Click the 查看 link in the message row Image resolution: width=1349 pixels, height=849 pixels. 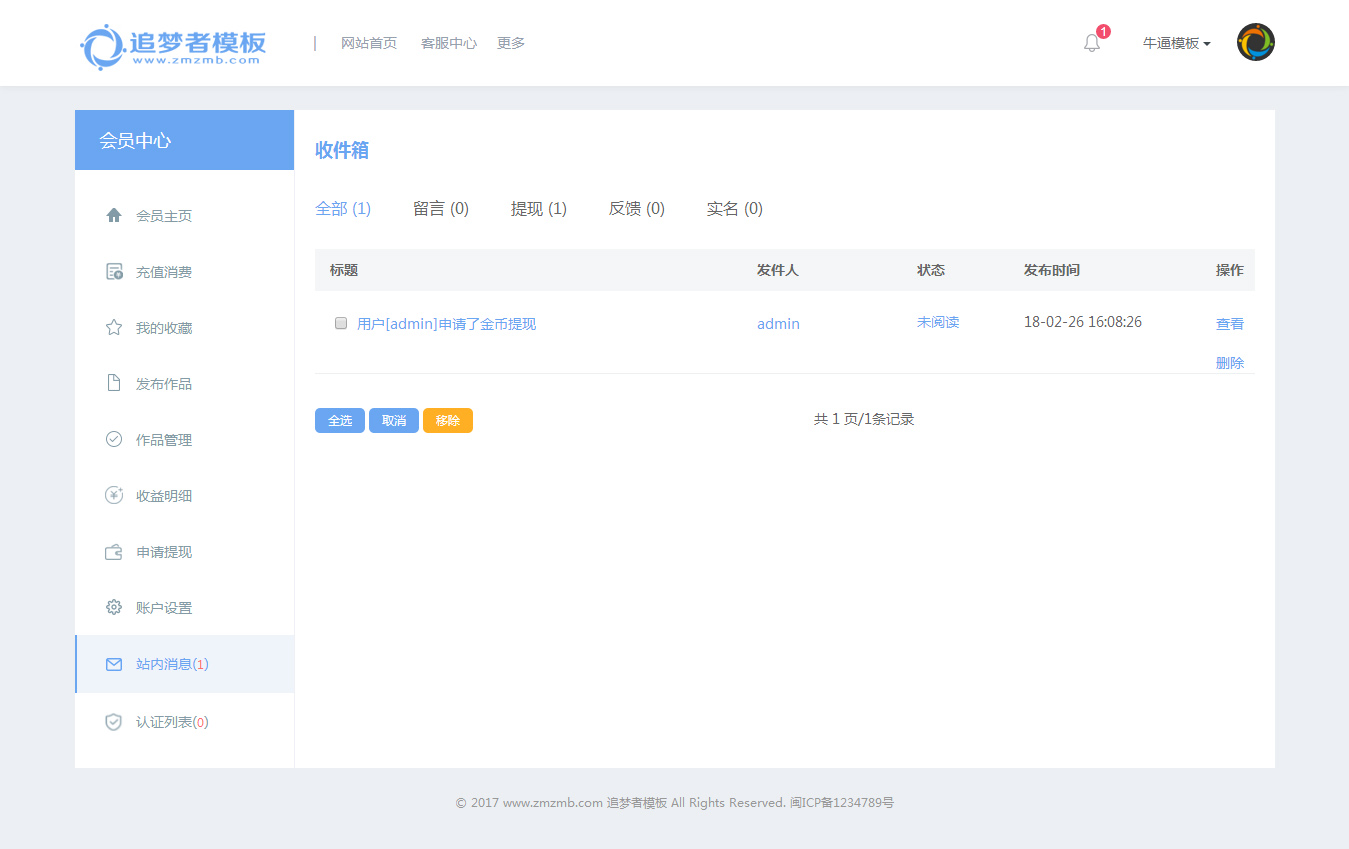point(1229,324)
